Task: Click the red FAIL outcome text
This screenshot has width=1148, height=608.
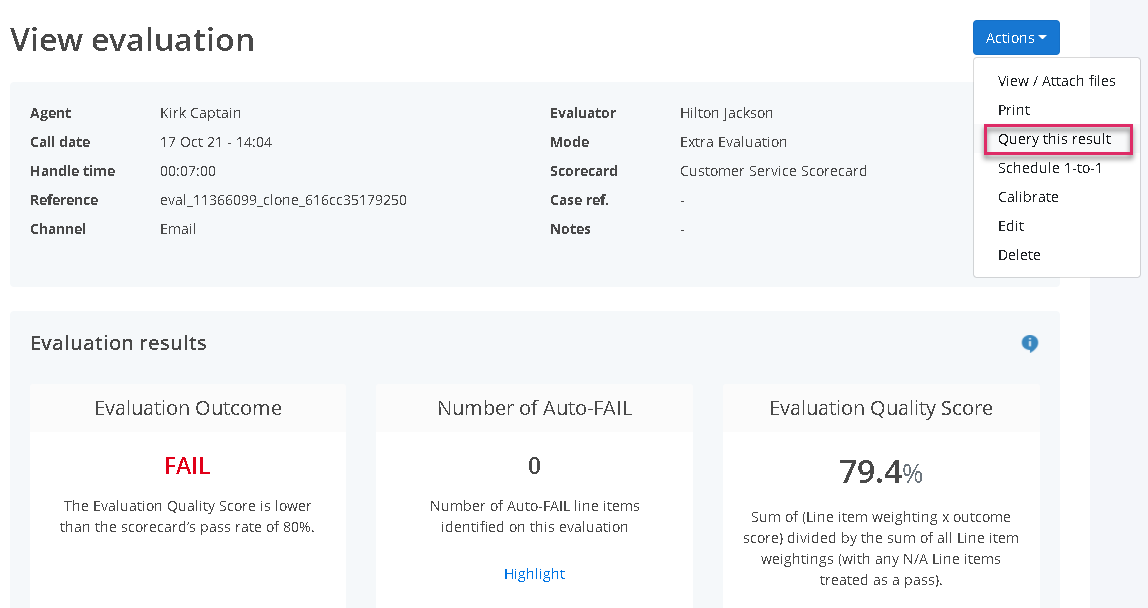Action: (187, 466)
